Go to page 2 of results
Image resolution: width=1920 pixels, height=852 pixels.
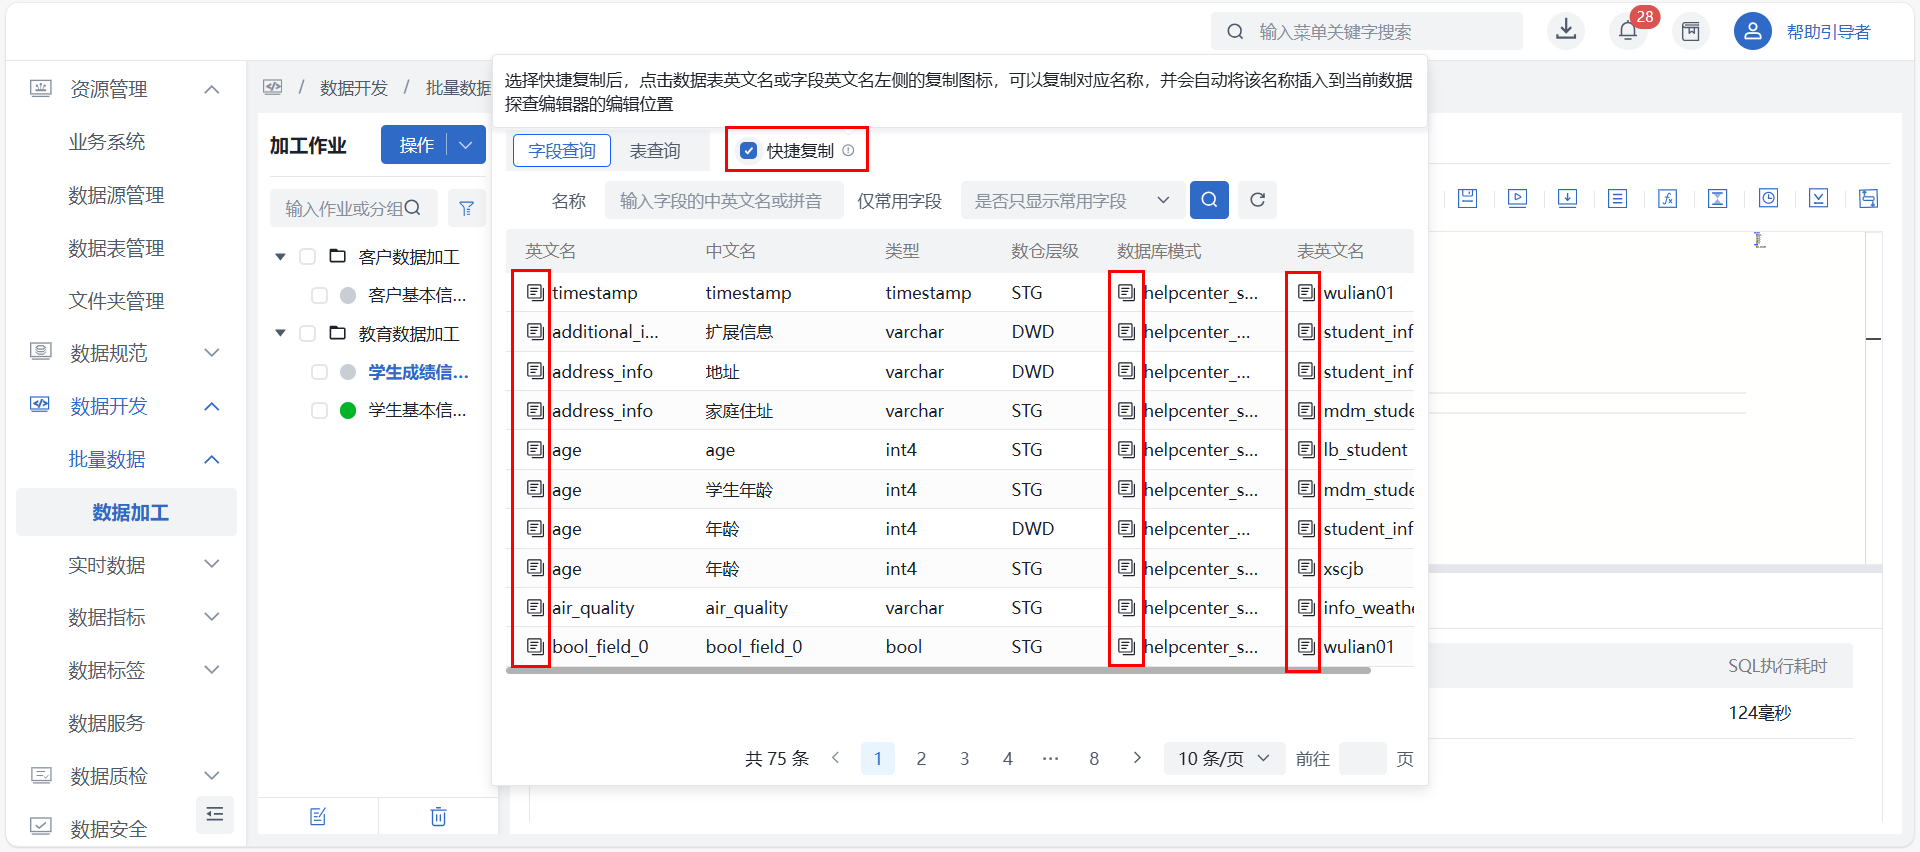[921, 758]
